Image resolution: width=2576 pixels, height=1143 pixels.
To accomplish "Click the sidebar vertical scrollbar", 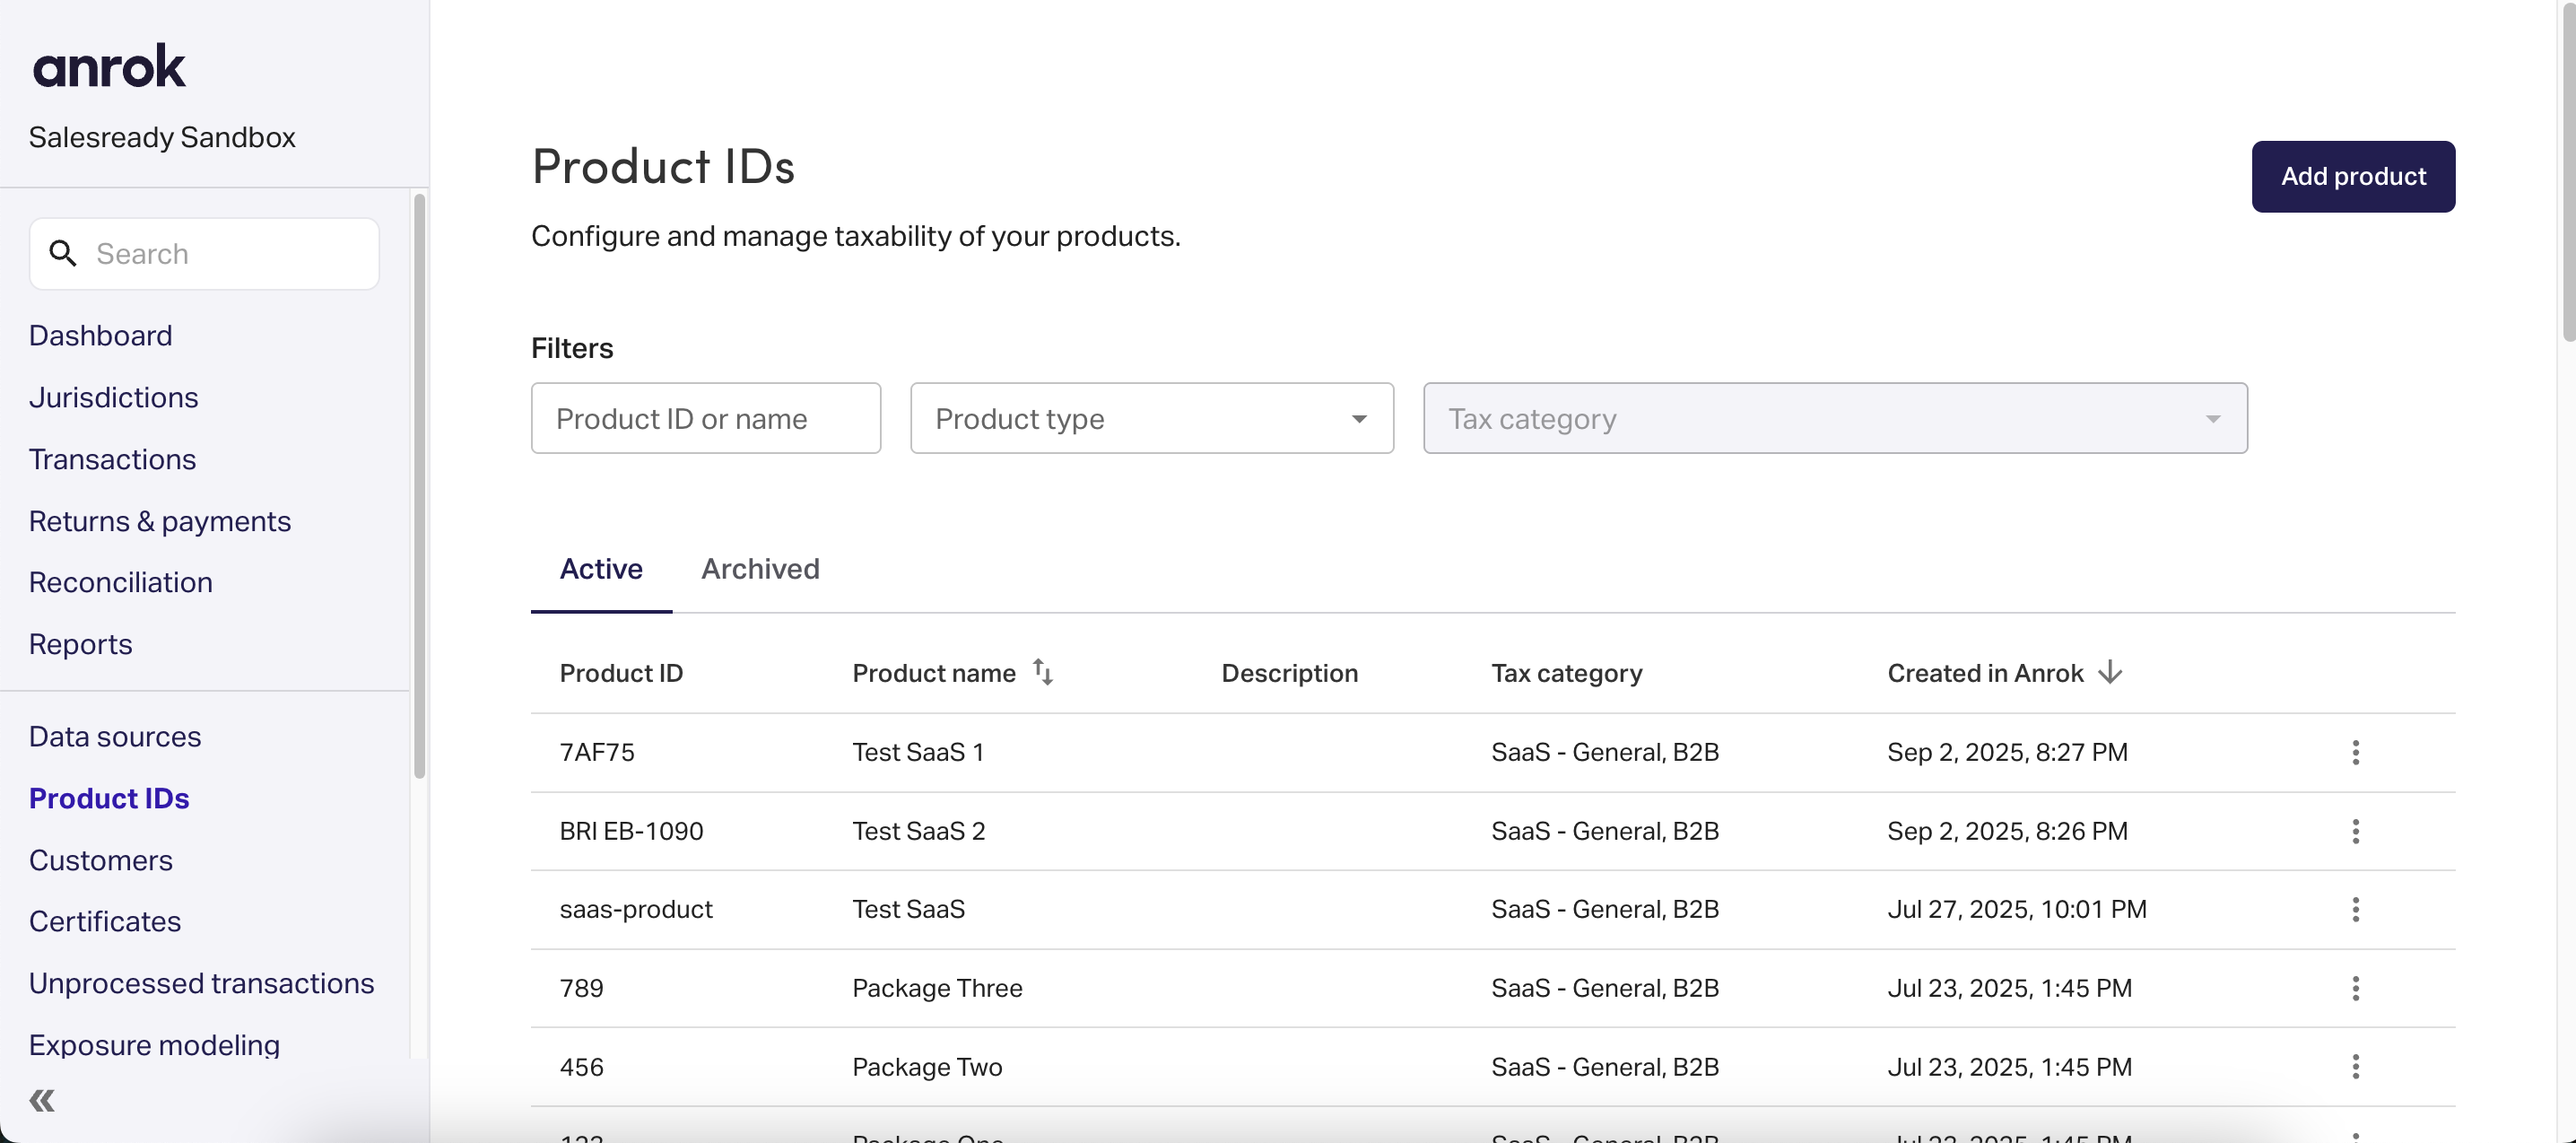I will [419, 485].
